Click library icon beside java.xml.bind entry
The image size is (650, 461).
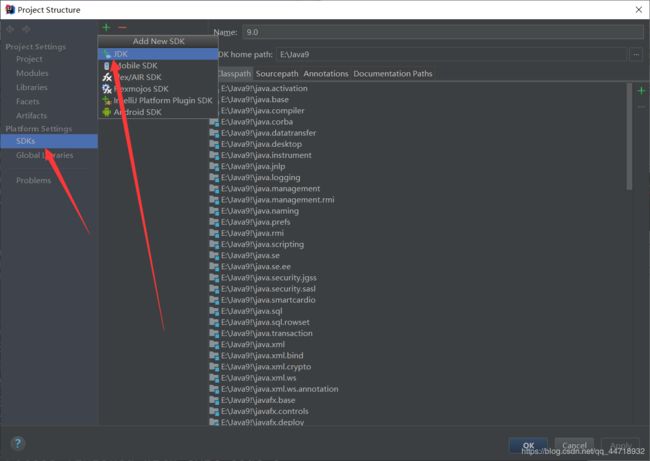point(214,356)
